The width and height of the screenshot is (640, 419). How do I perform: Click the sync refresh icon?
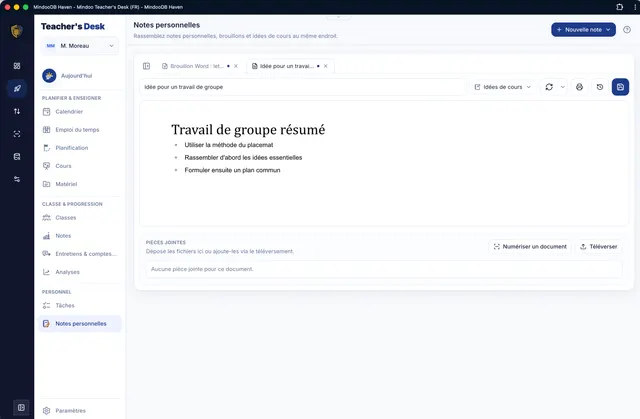tap(549, 87)
